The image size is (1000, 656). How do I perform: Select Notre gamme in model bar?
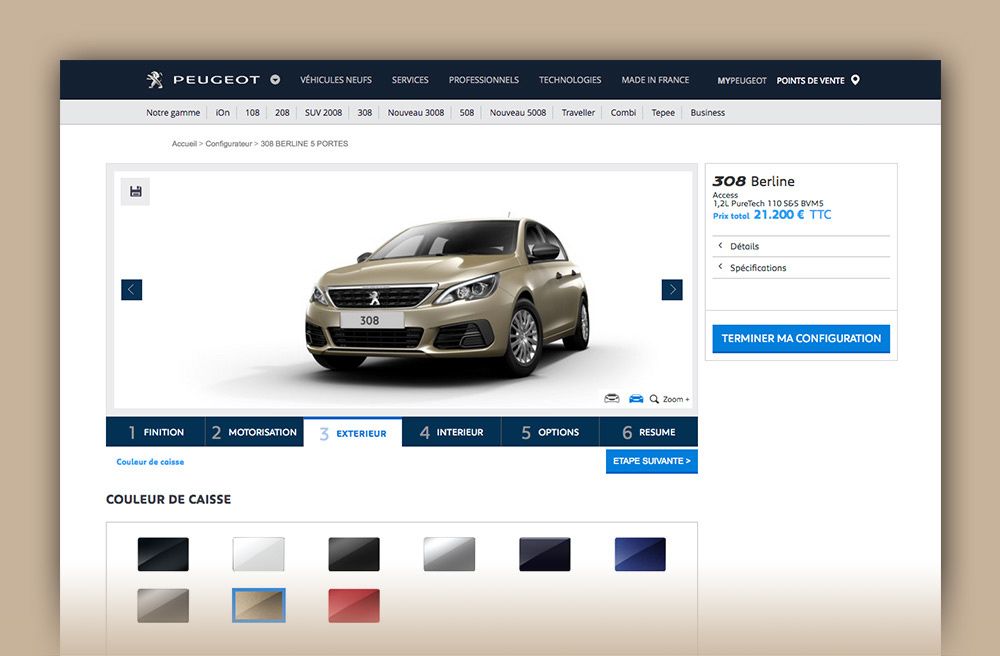tap(173, 113)
